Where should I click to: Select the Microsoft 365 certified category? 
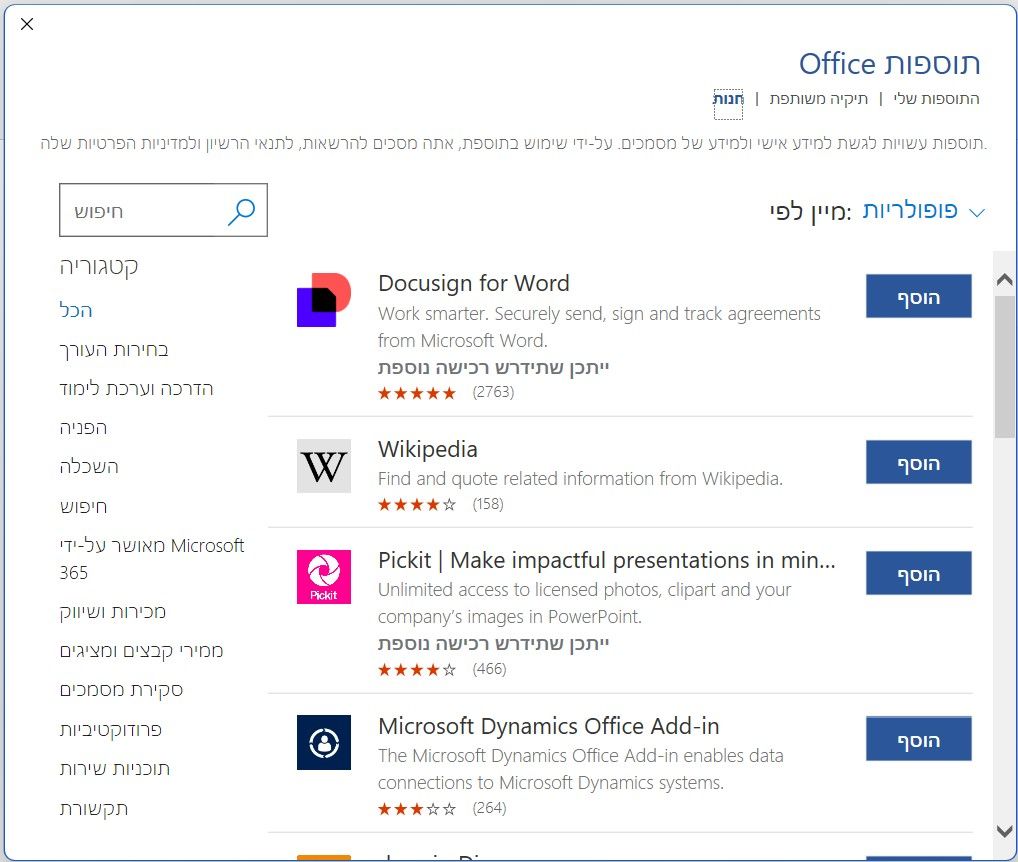[152, 559]
